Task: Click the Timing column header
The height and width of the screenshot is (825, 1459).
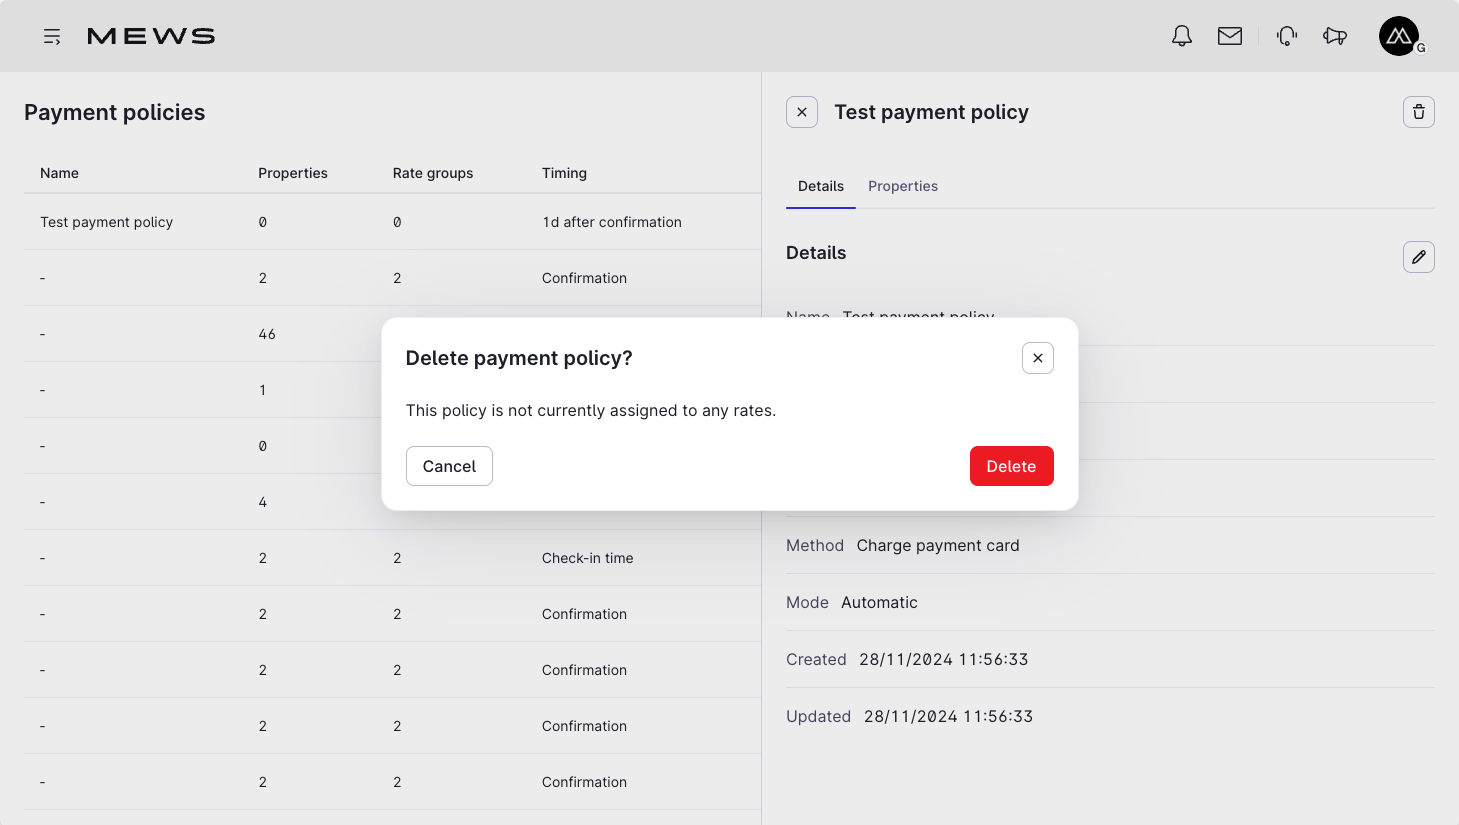Action: click(564, 173)
